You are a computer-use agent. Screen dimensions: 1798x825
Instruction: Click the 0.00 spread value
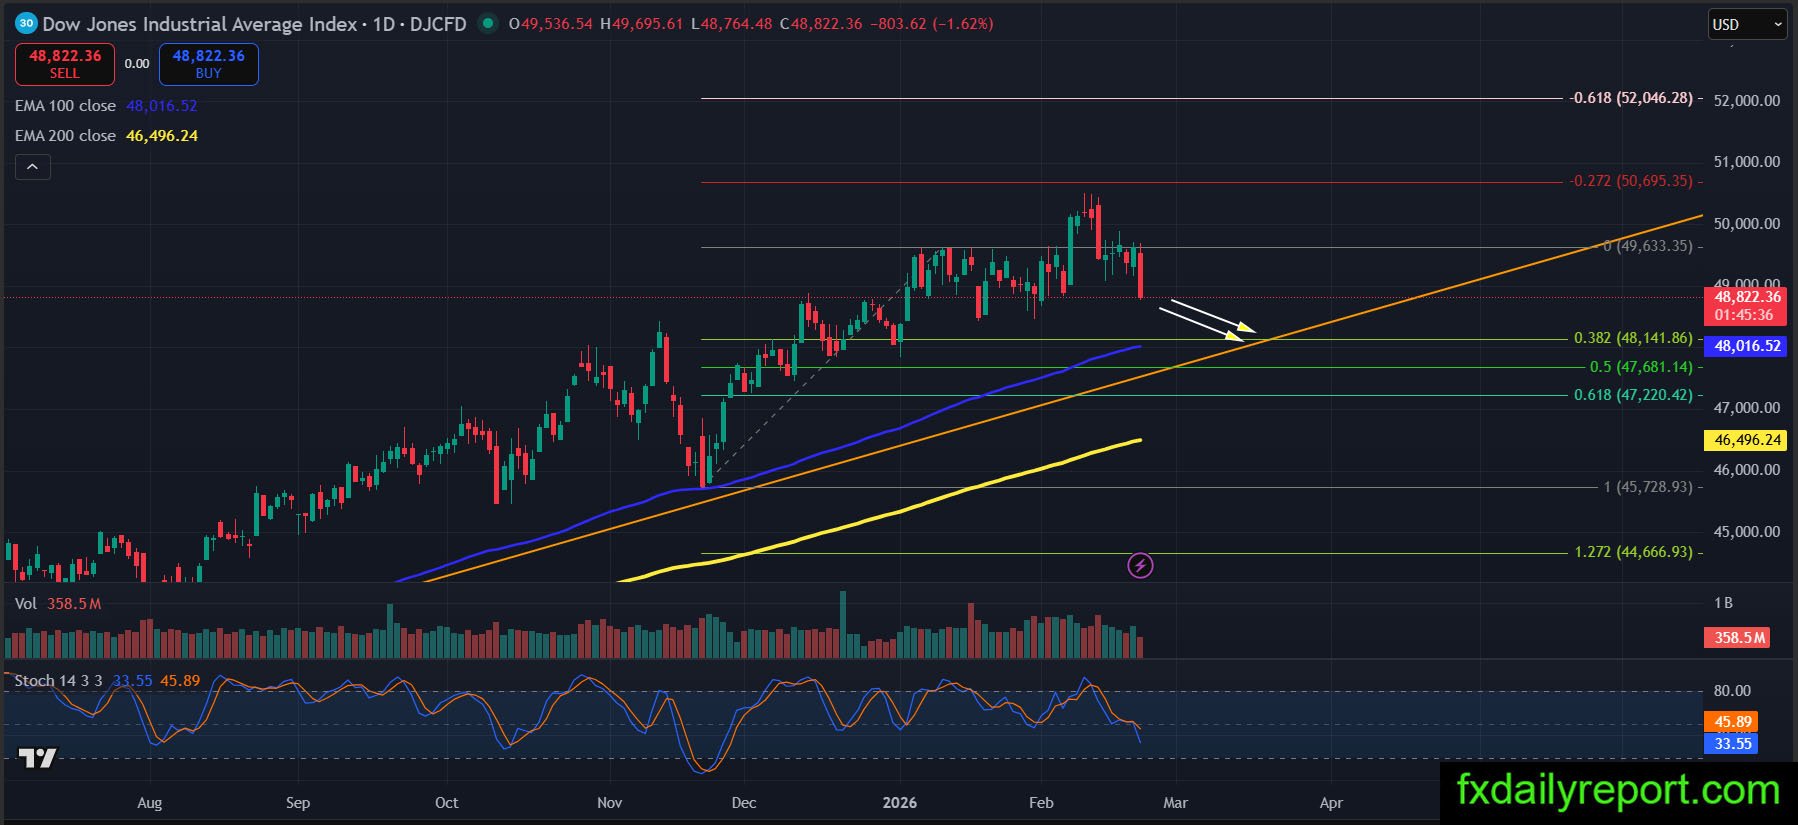[x=137, y=64]
